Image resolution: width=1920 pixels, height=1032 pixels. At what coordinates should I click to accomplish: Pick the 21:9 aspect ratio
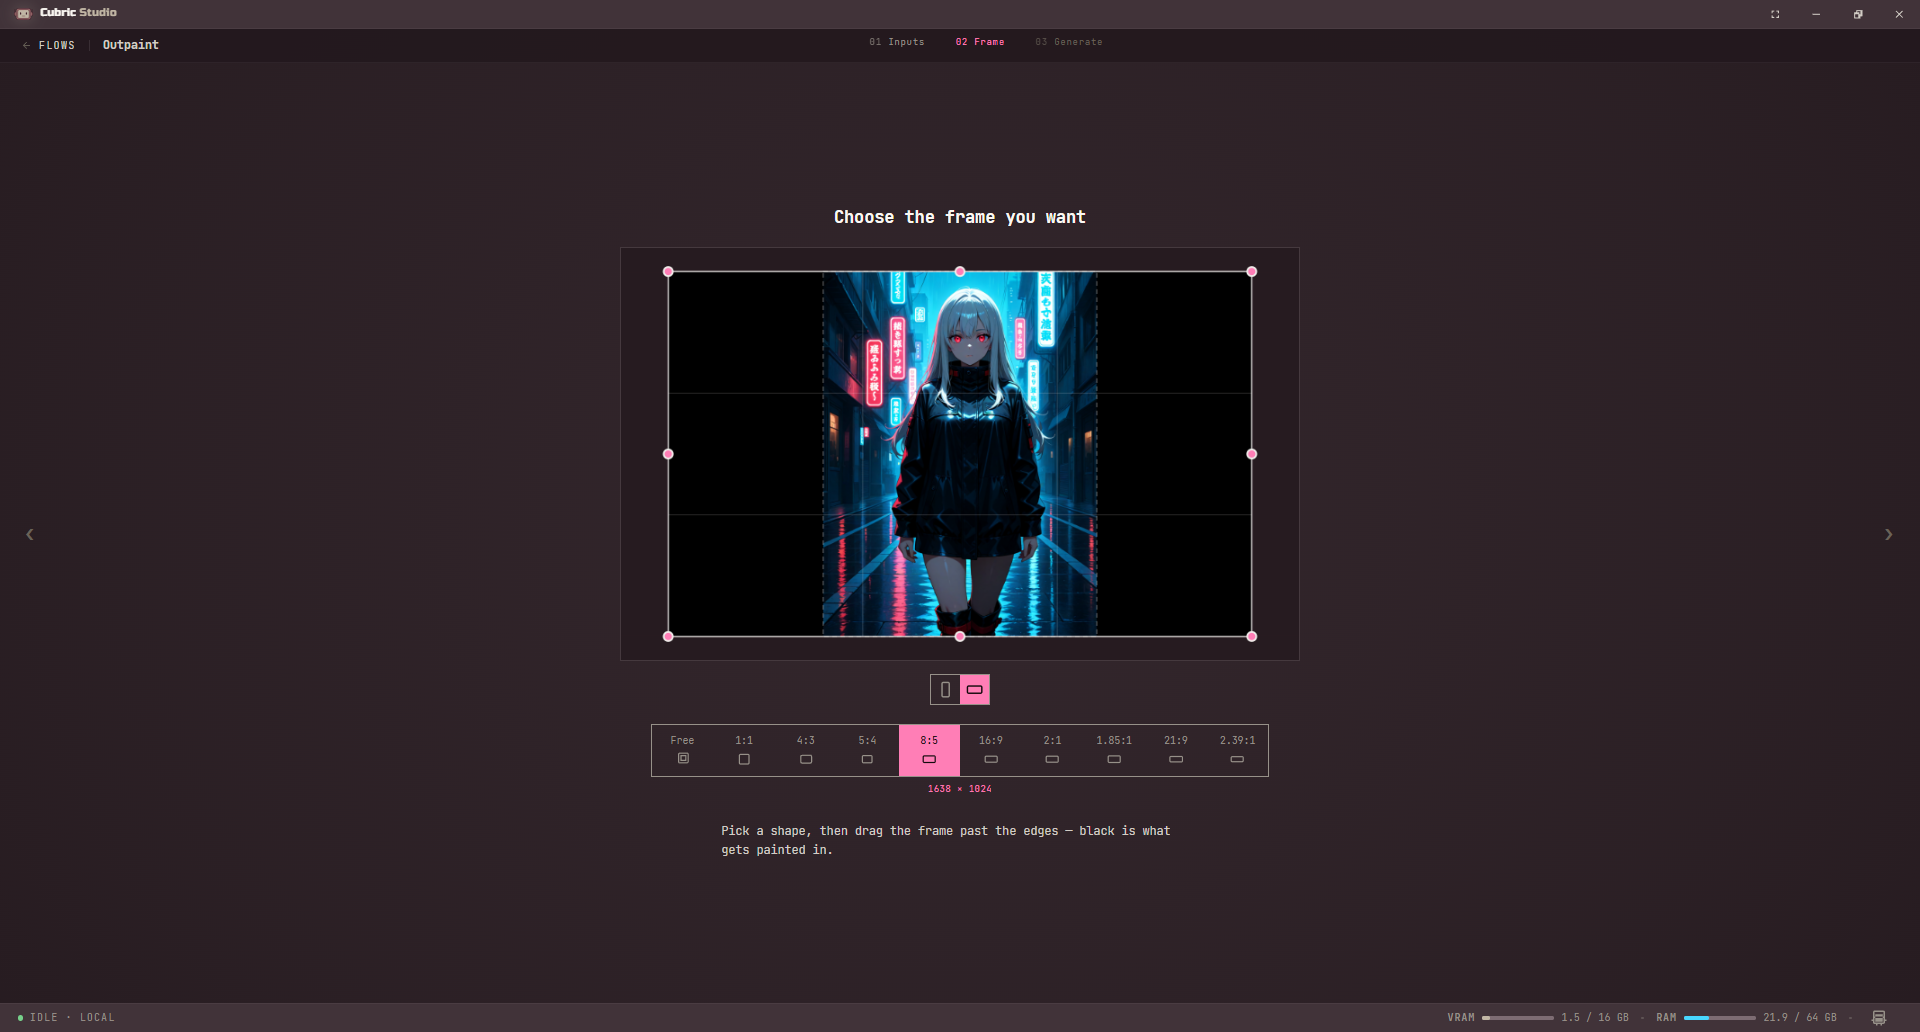tap(1176, 750)
